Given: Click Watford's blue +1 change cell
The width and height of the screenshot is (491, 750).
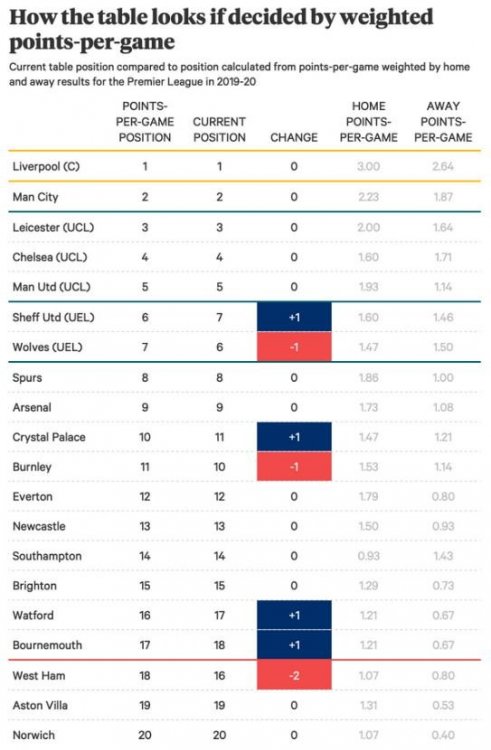Looking at the screenshot, I should [295, 615].
